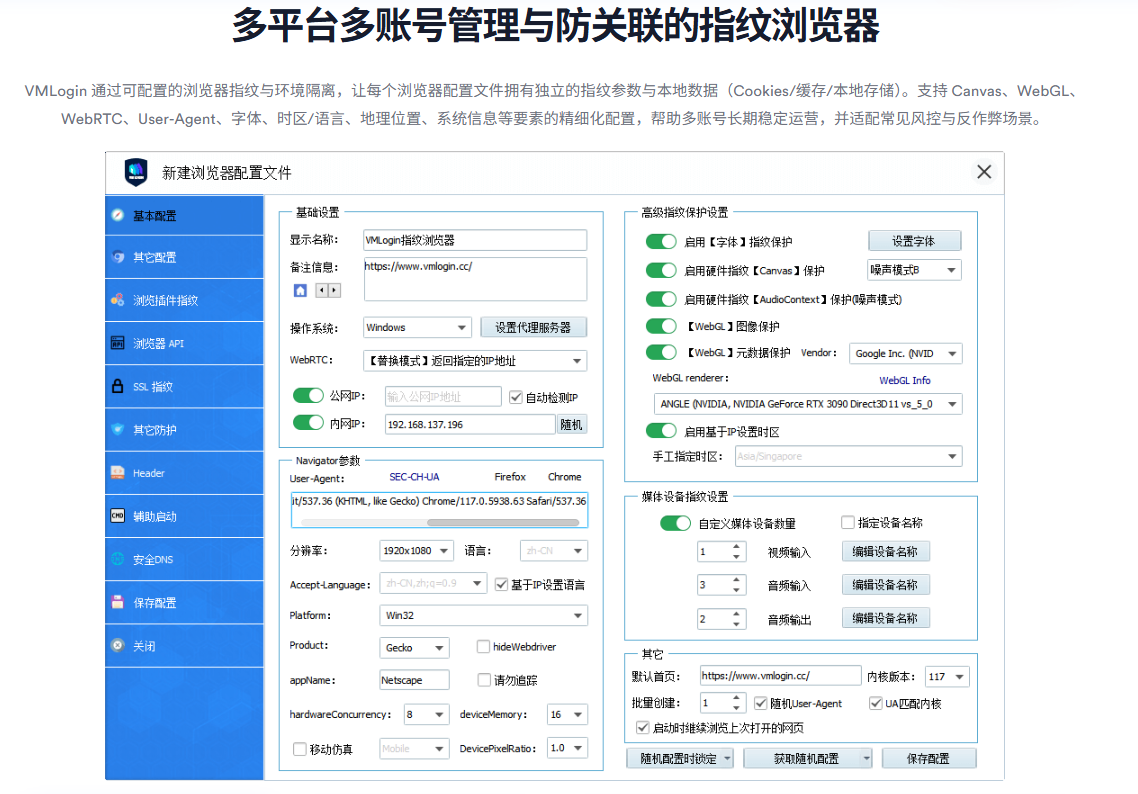Open DevicePixelRatio dropdown
This screenshot has width=1138, height=794.
click(567, 748)
